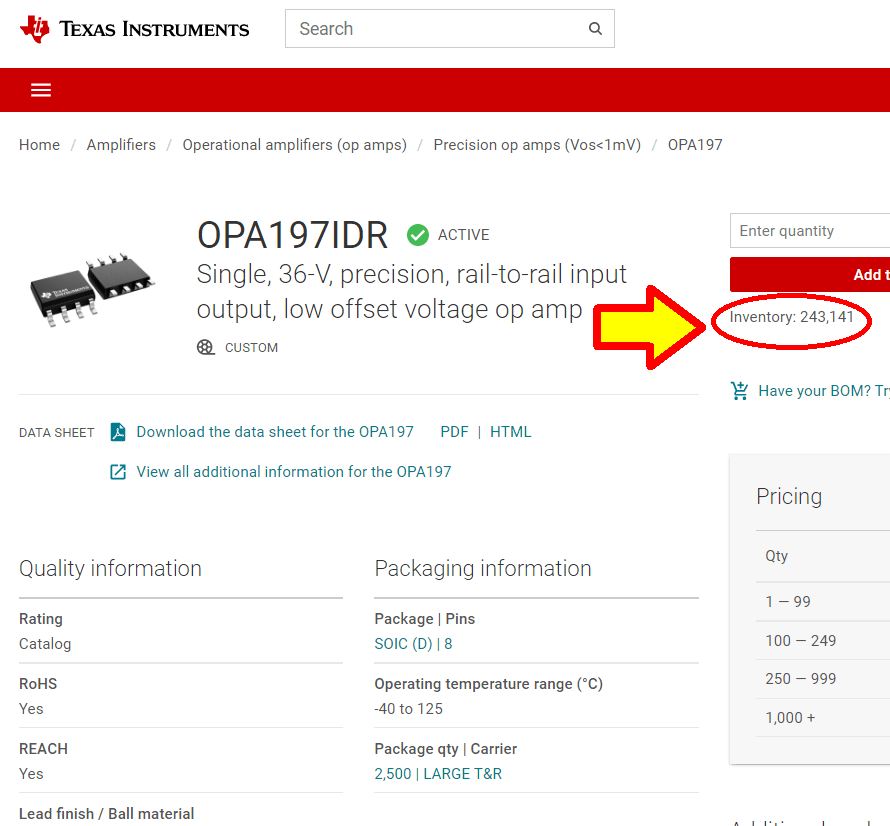
Task: Click the RoHS label
Action: coord(38,684)
